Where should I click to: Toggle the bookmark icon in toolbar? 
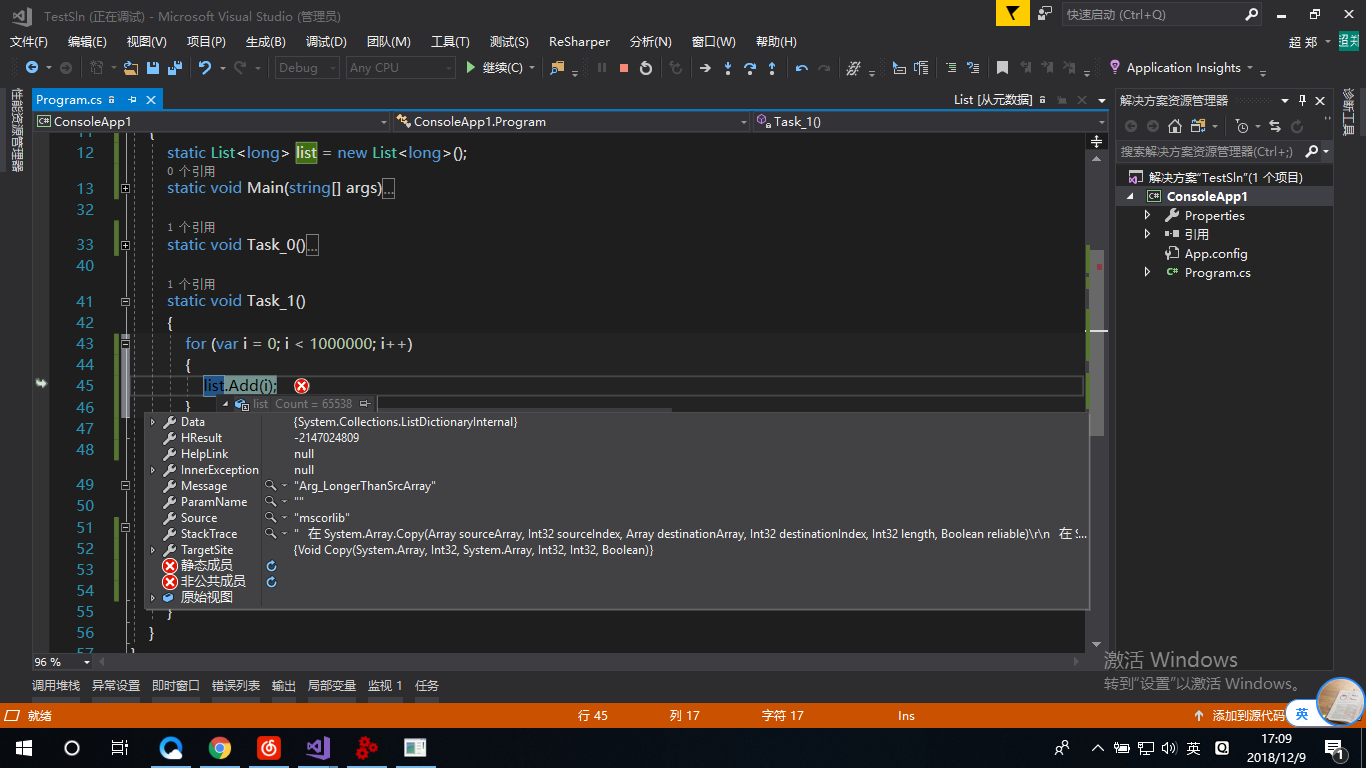pyautogui.click(x=1002, y=68)
